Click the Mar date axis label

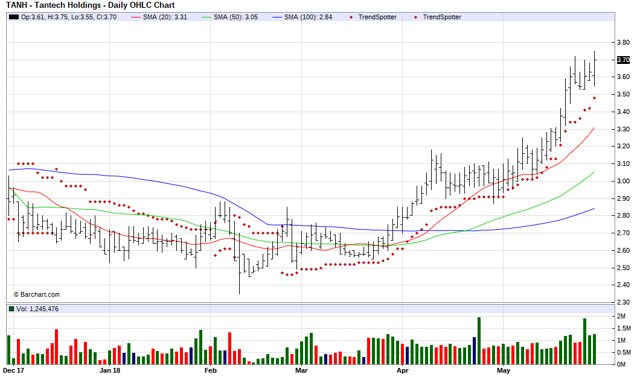tap(301, 371)
